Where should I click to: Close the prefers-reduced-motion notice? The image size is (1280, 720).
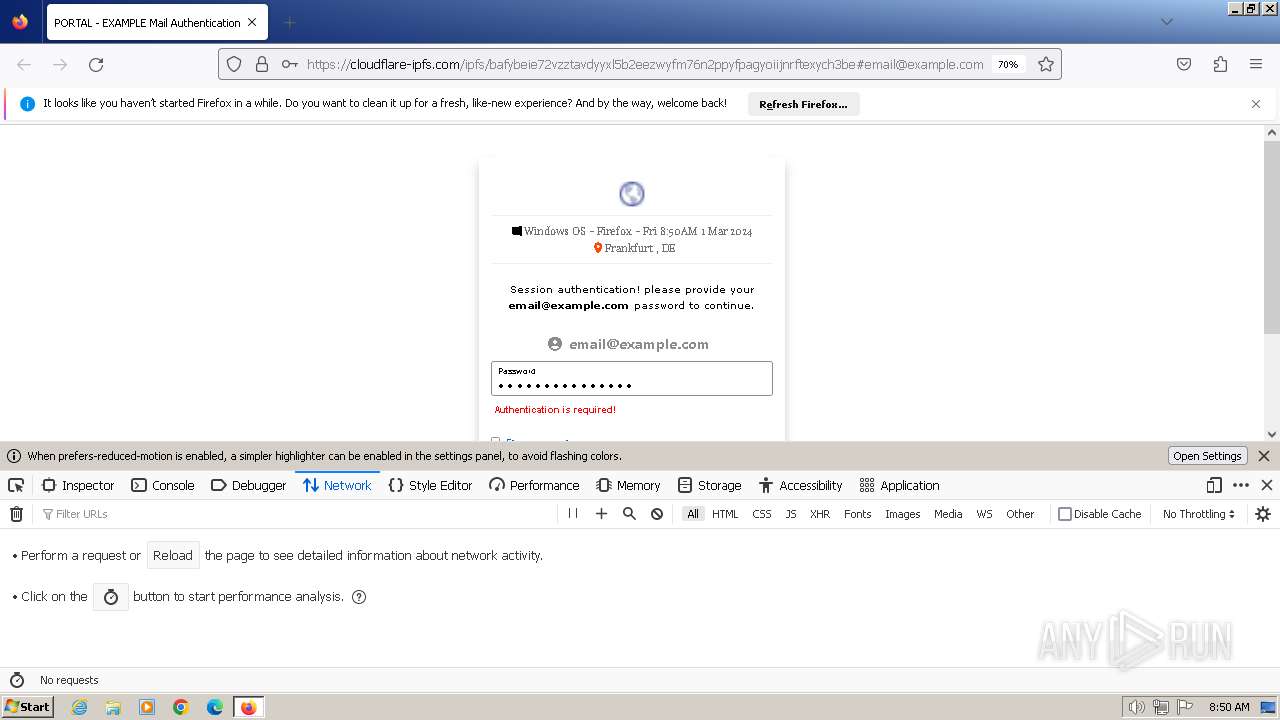click(x=1264, y=456)
